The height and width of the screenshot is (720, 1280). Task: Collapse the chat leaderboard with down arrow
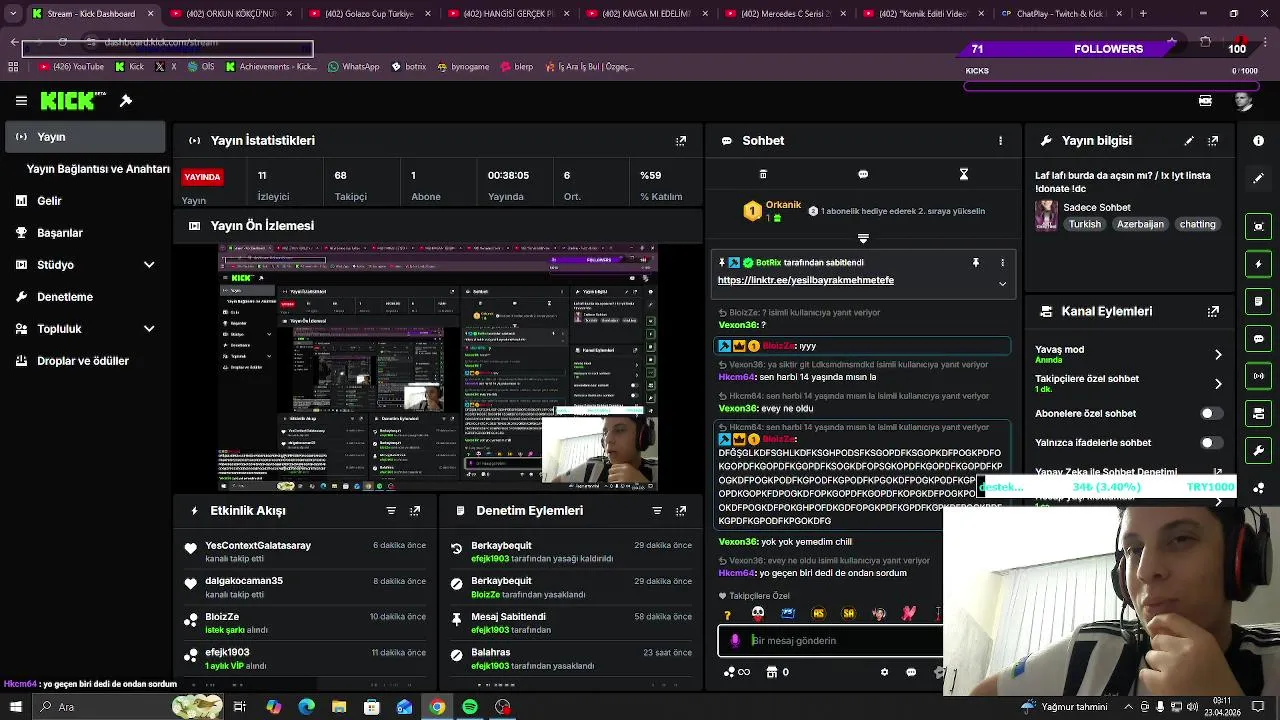[863, 239]
